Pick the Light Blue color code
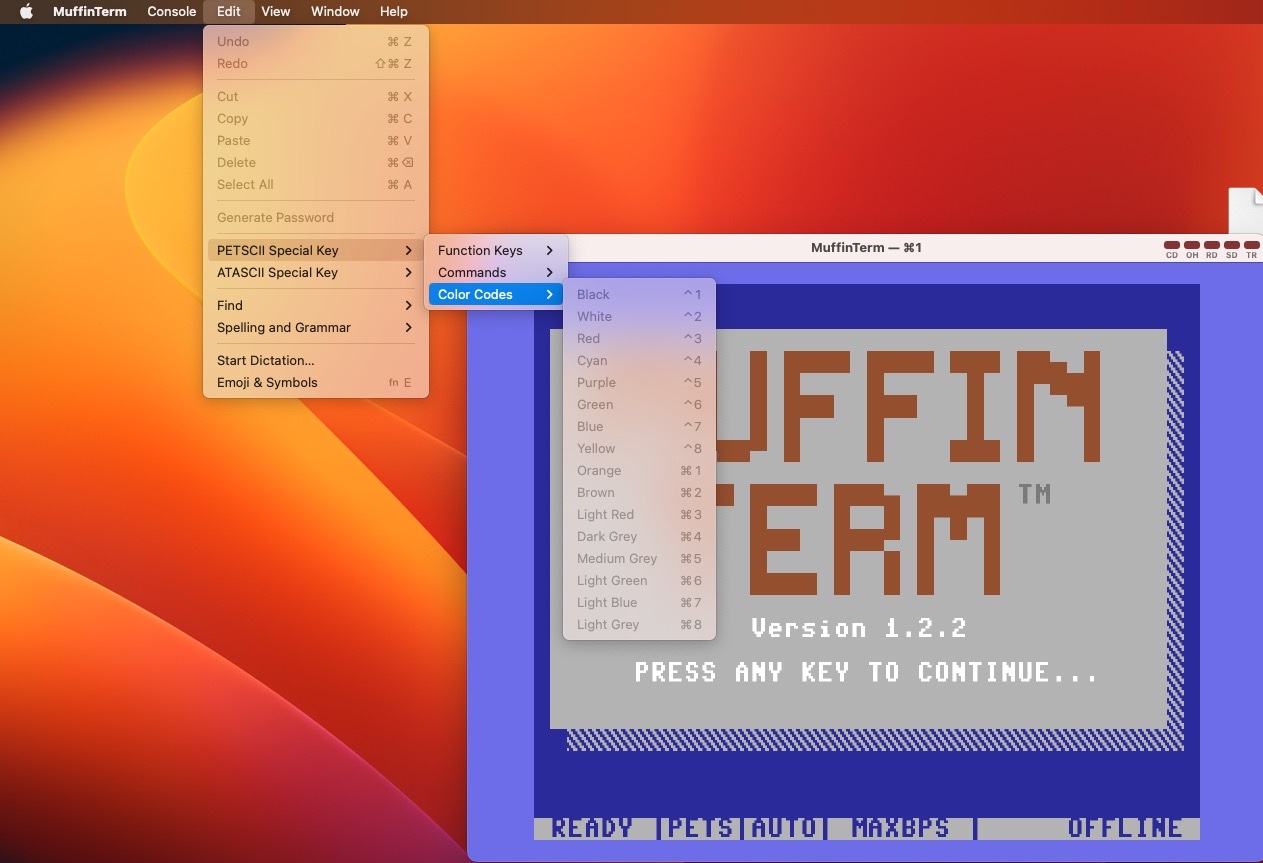 (x=640, y=602)
